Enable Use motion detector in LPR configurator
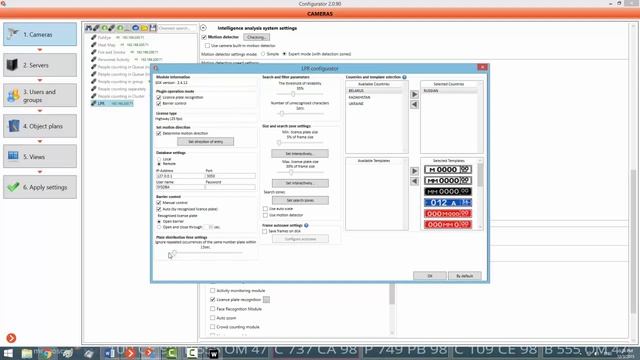 (x=265, y=215)
